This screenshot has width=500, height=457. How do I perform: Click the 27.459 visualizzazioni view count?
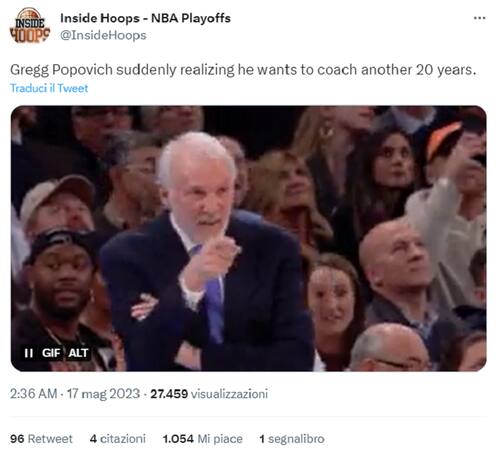(209, 394)
